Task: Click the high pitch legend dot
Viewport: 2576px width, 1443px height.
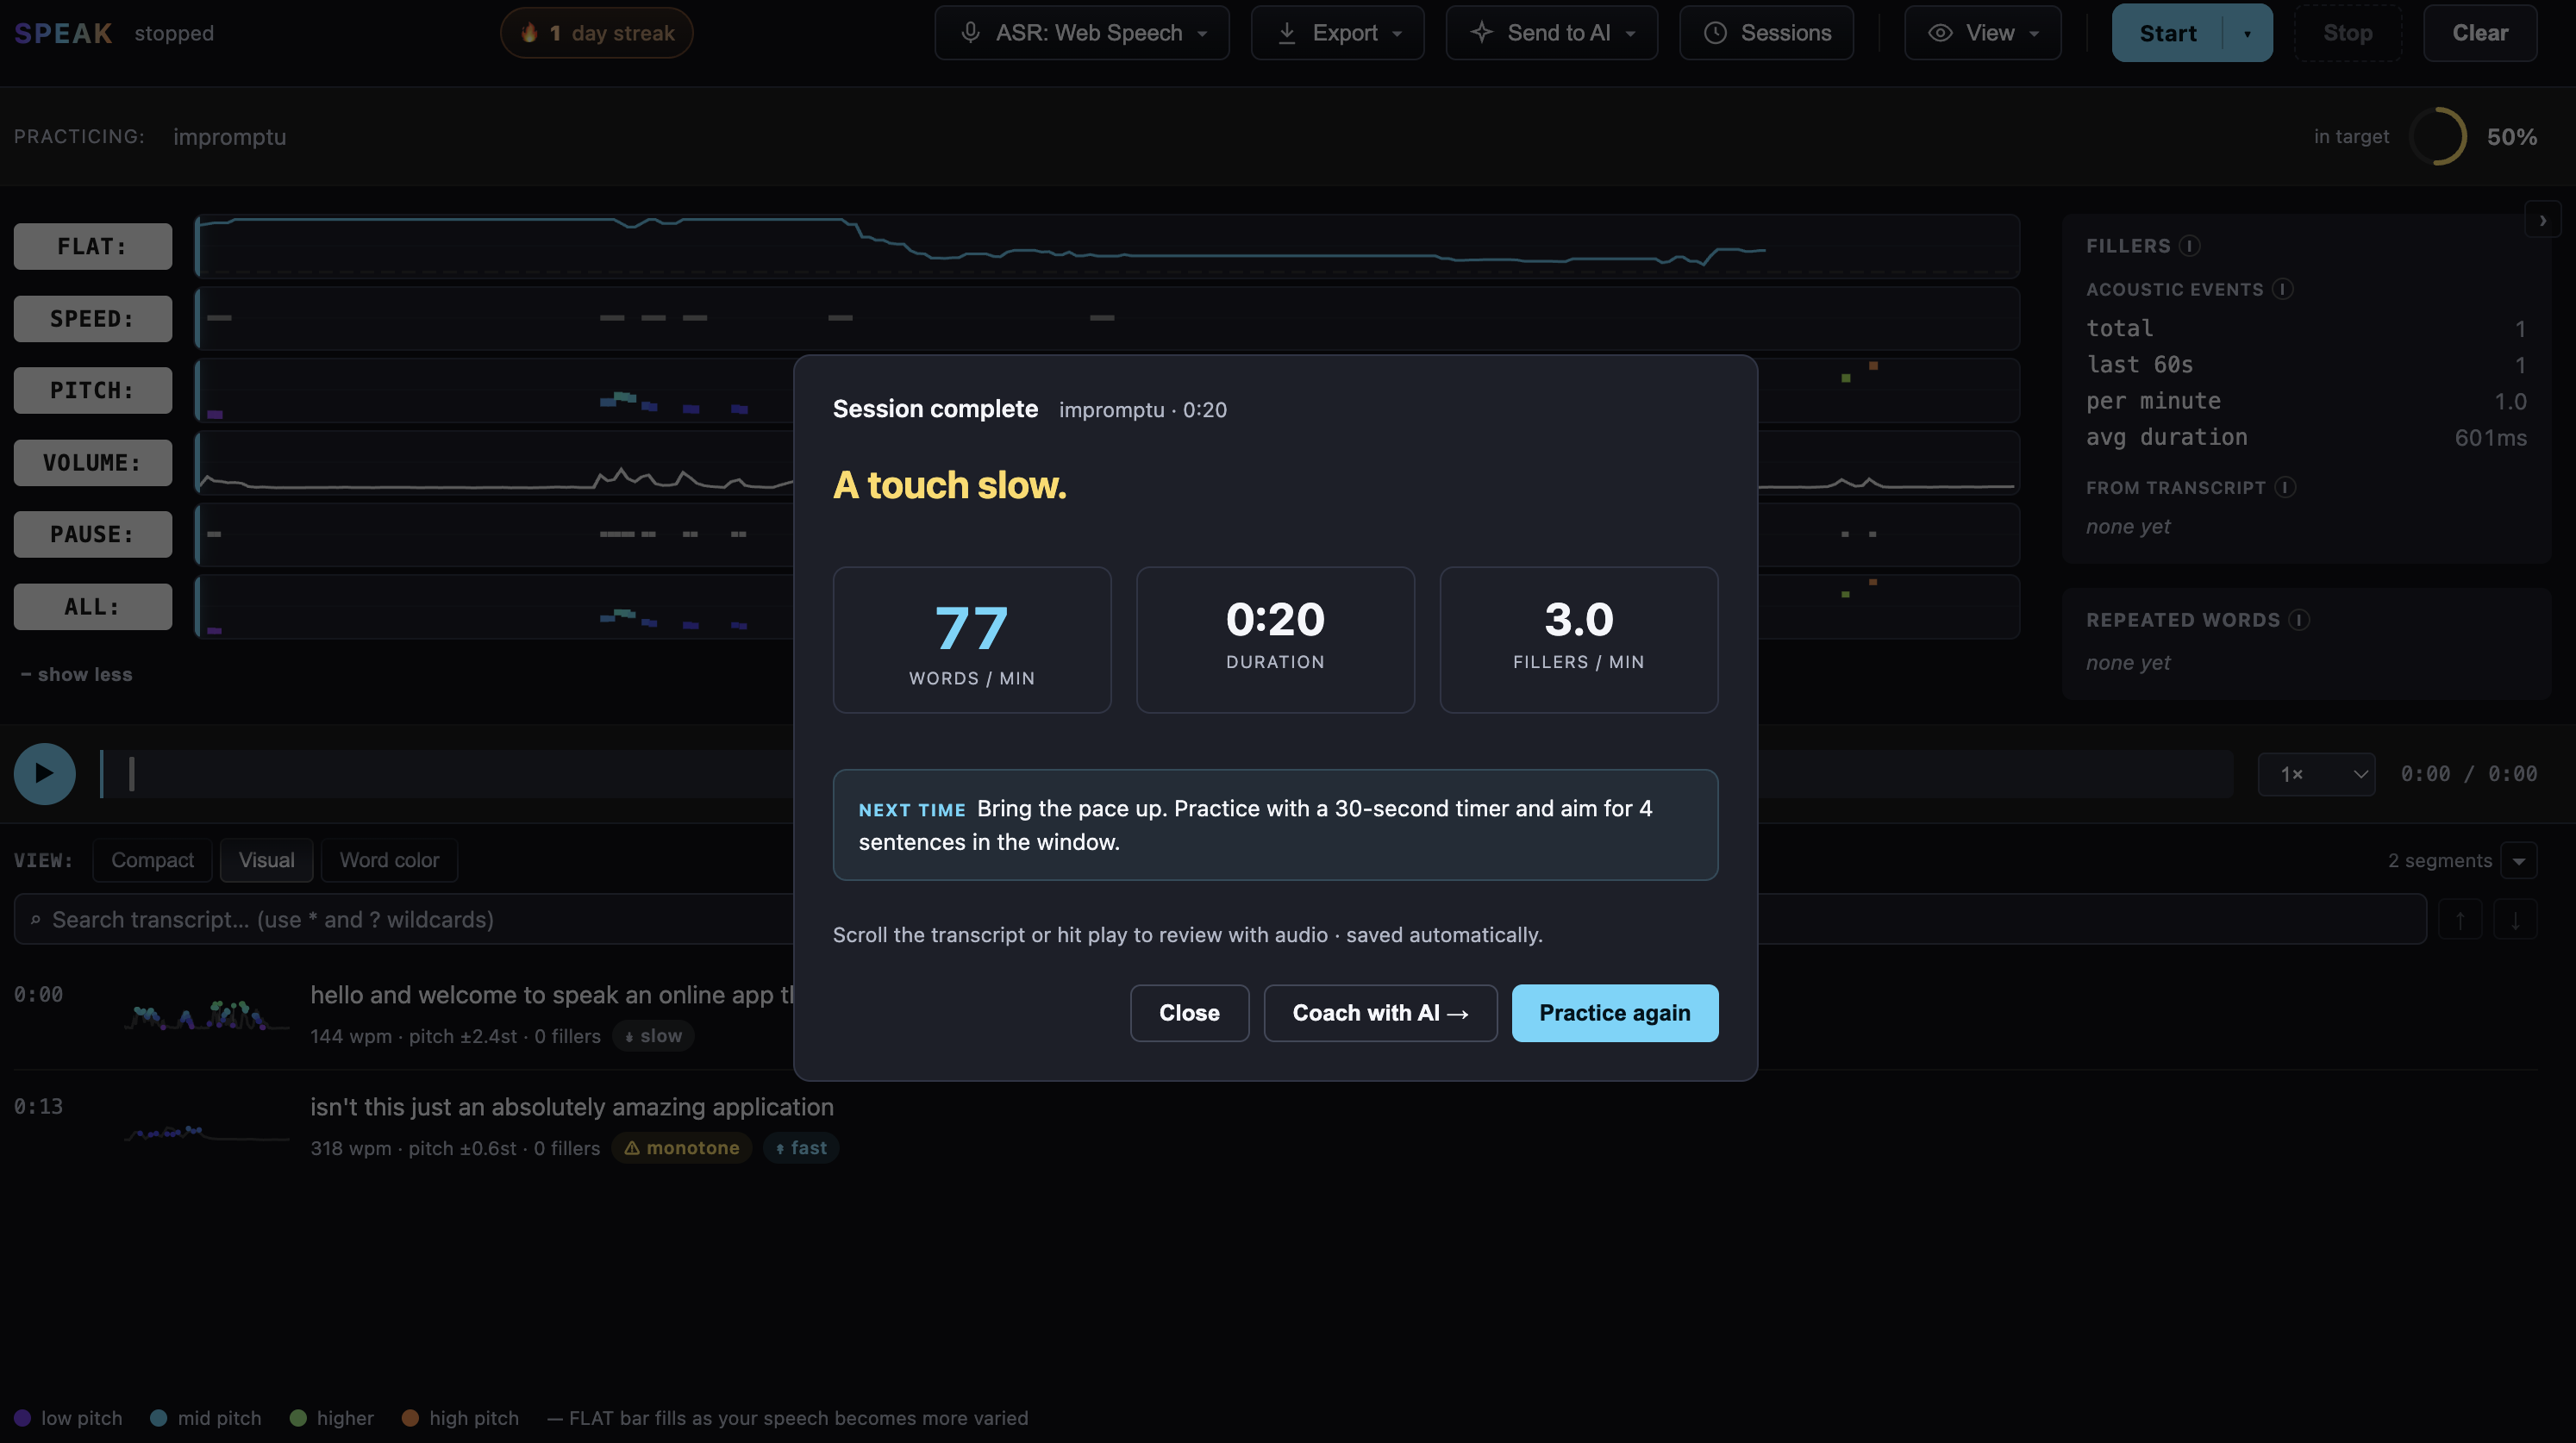Action: point(410,1418)
